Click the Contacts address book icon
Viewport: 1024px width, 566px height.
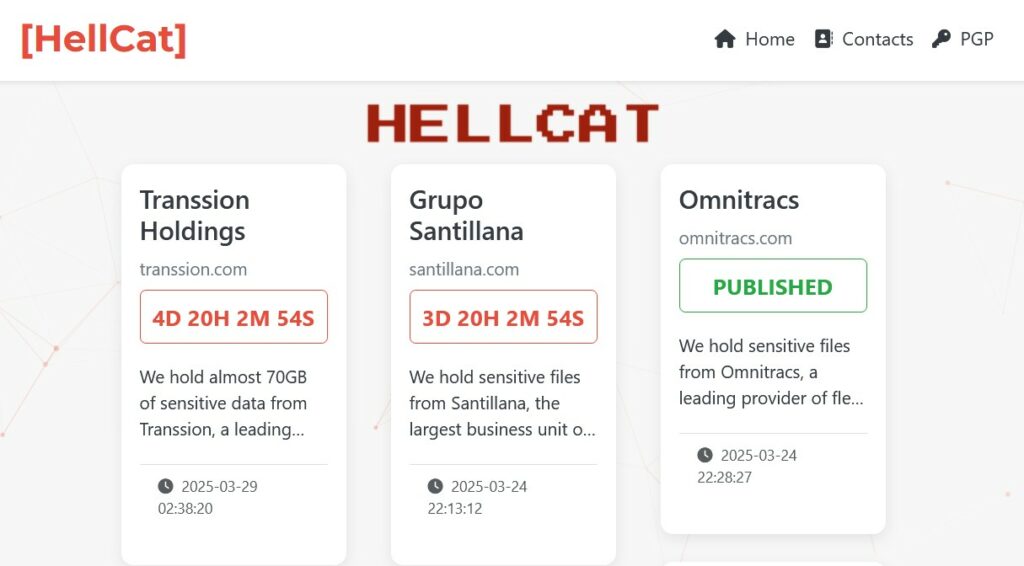pyautogui.click(x=823, y=39)
